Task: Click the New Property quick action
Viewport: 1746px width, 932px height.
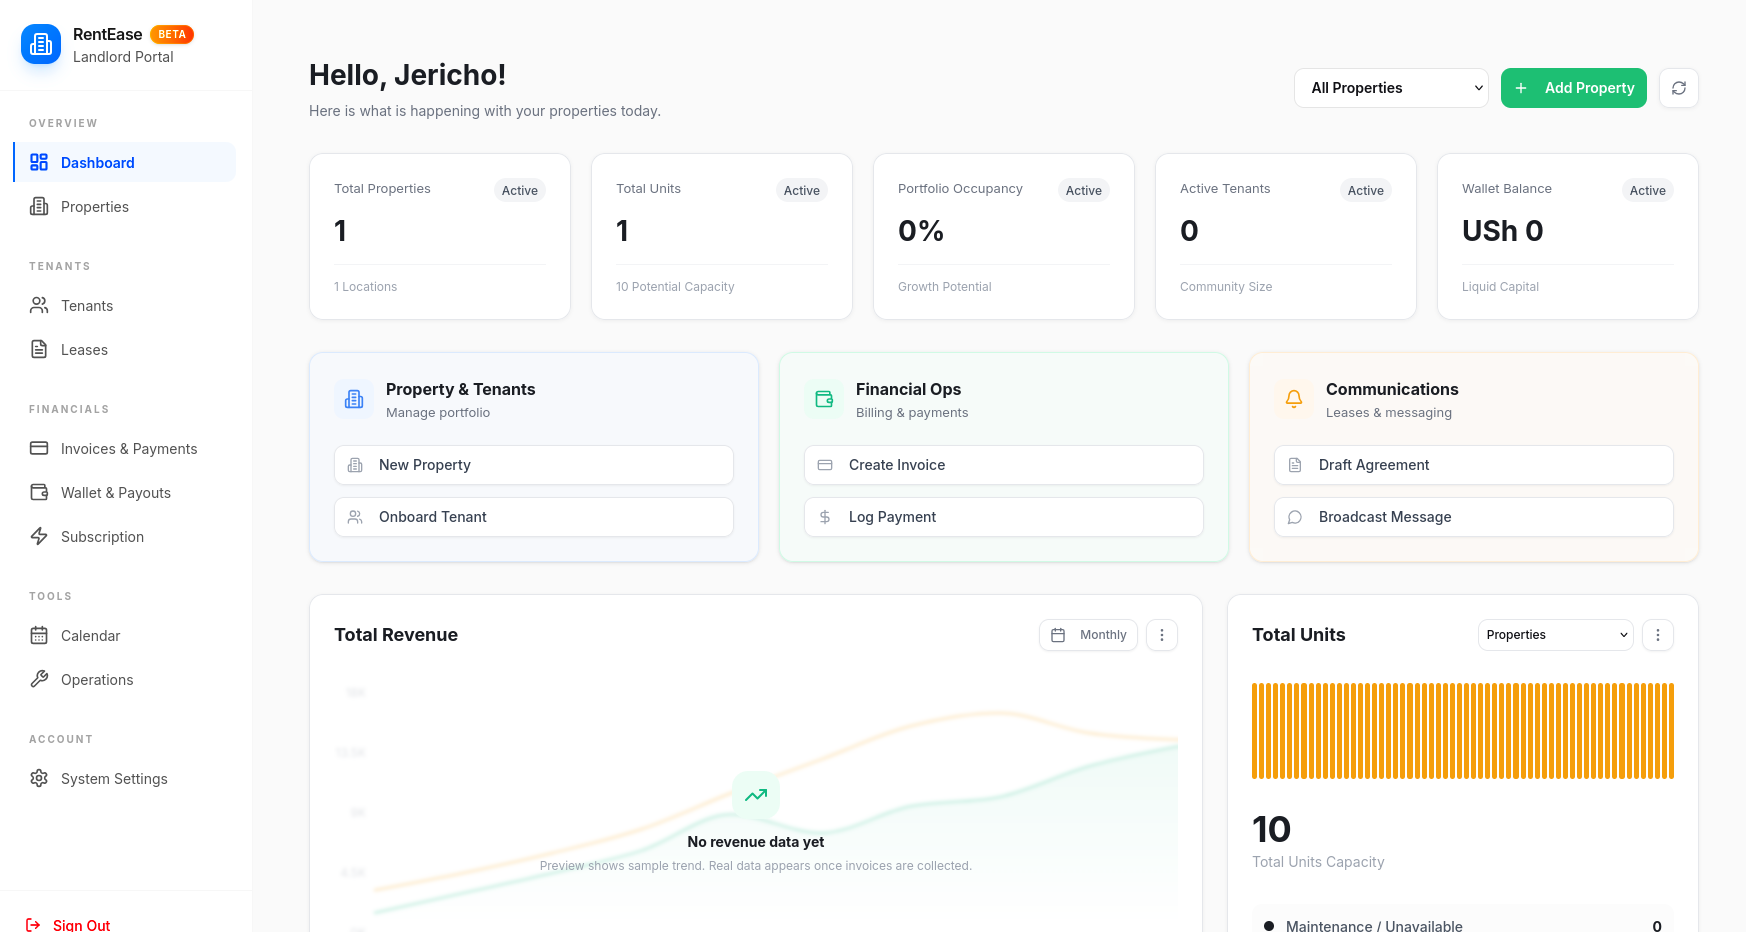Action: [x=534, y=465]
